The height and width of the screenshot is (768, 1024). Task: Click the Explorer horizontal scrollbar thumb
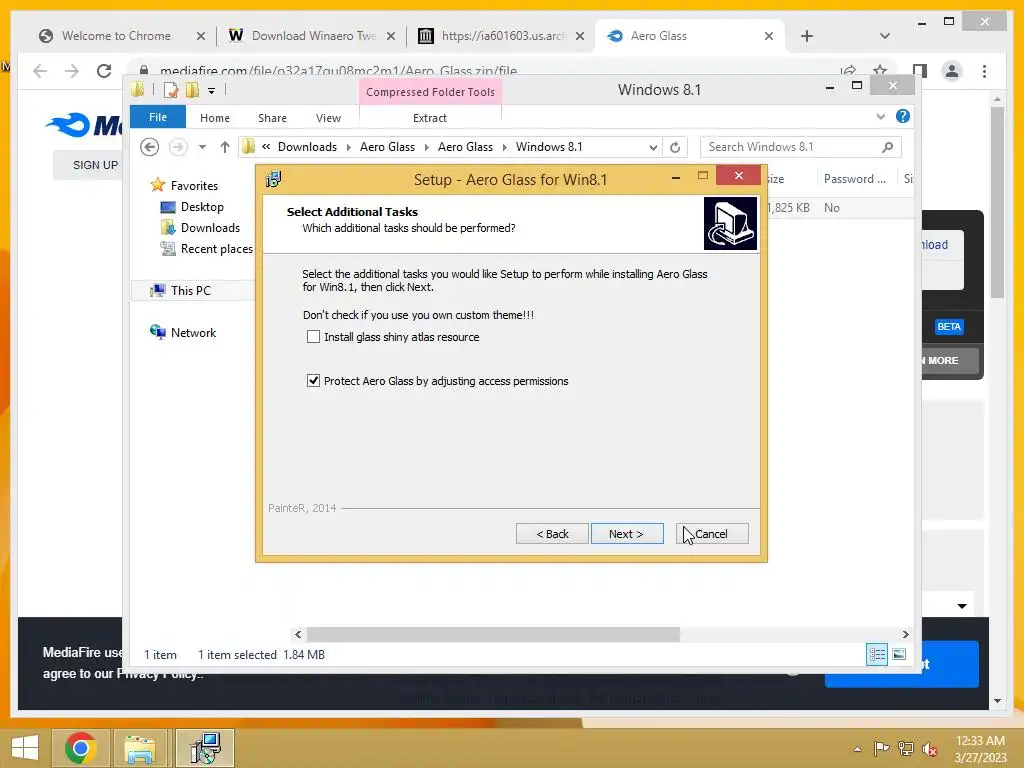tap(493, 634)
